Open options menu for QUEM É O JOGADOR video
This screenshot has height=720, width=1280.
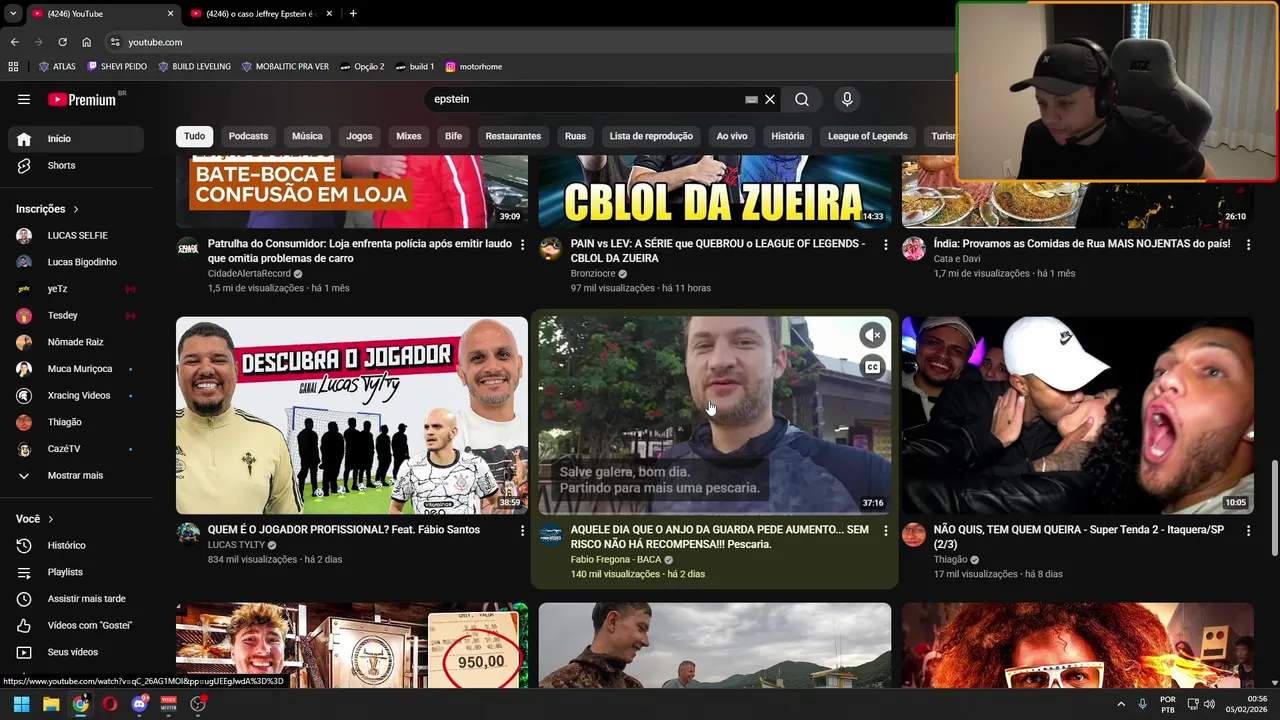[522, 531]
